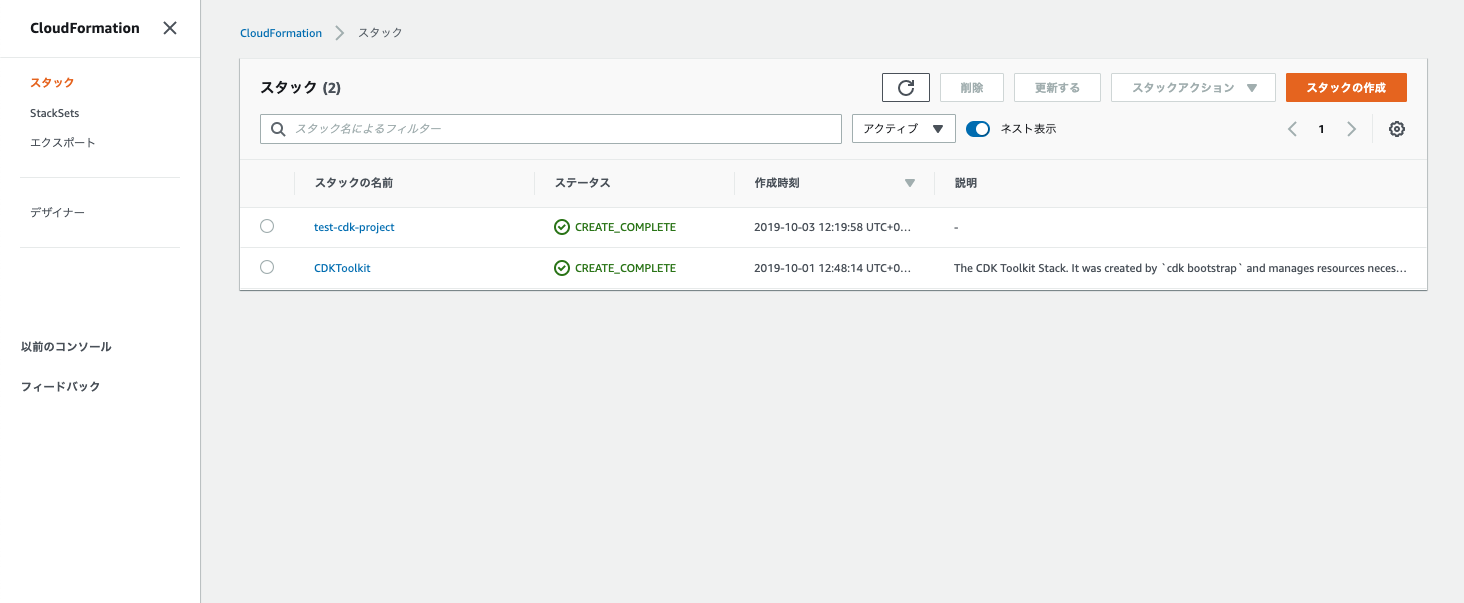This screenshot has width=1464, height=603.
Task: Select the test-cdk-project stack radio button
Action: 267,226
